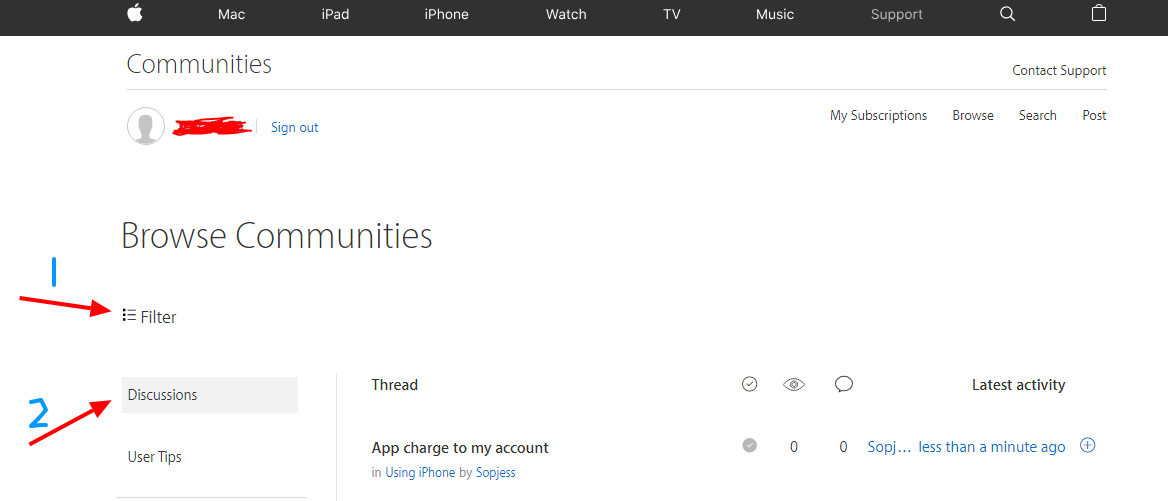Open the author Sopjess profile link
Screen dimensions: 1168x501
(x=495, y=473)
